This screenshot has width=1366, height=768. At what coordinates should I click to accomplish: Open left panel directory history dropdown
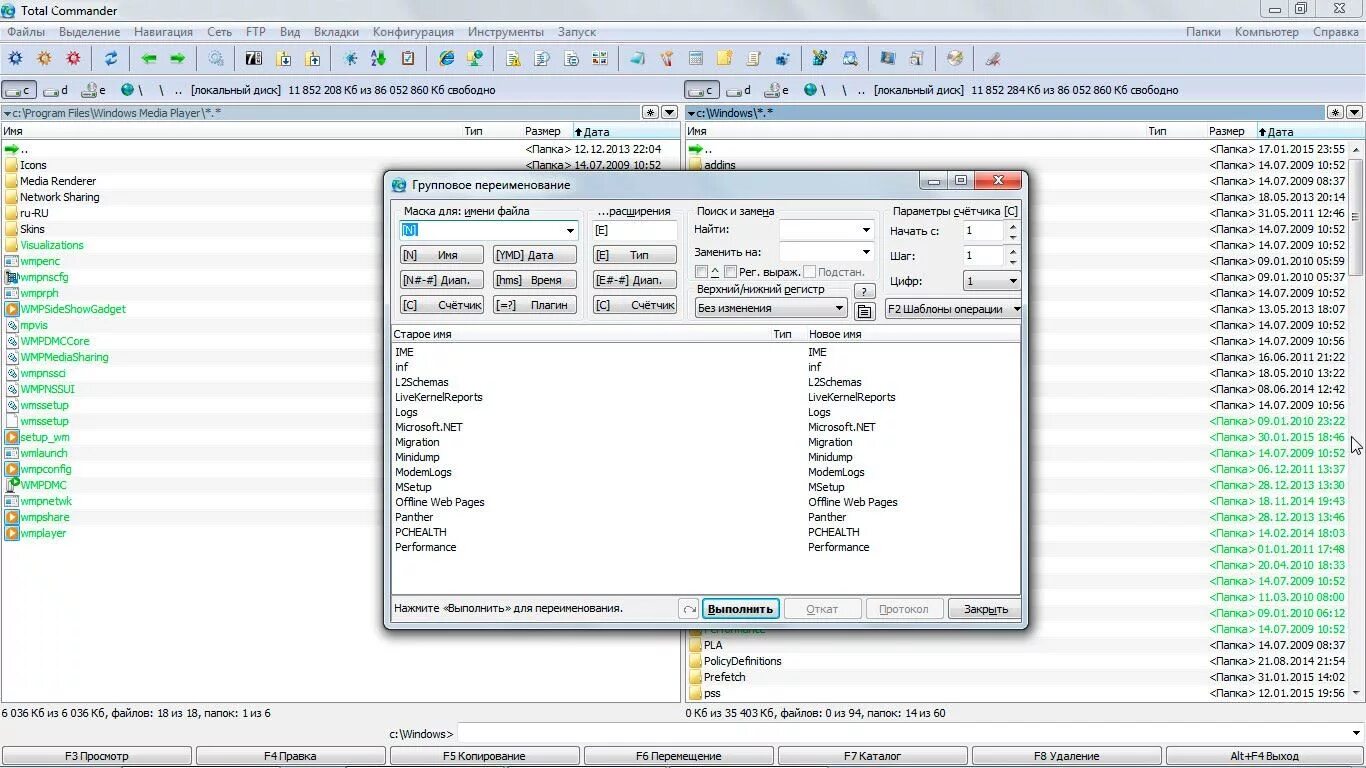pyautogui.click(x=670, y=113)
